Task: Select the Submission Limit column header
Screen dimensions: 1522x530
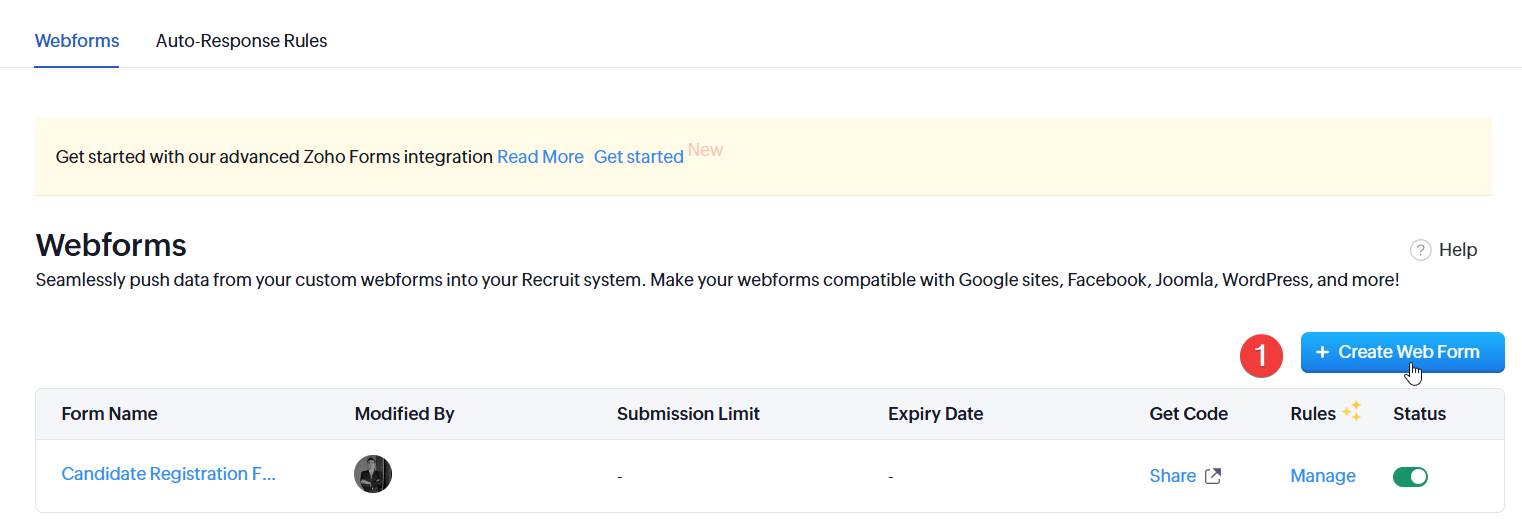Action: [x=688, y=414]
